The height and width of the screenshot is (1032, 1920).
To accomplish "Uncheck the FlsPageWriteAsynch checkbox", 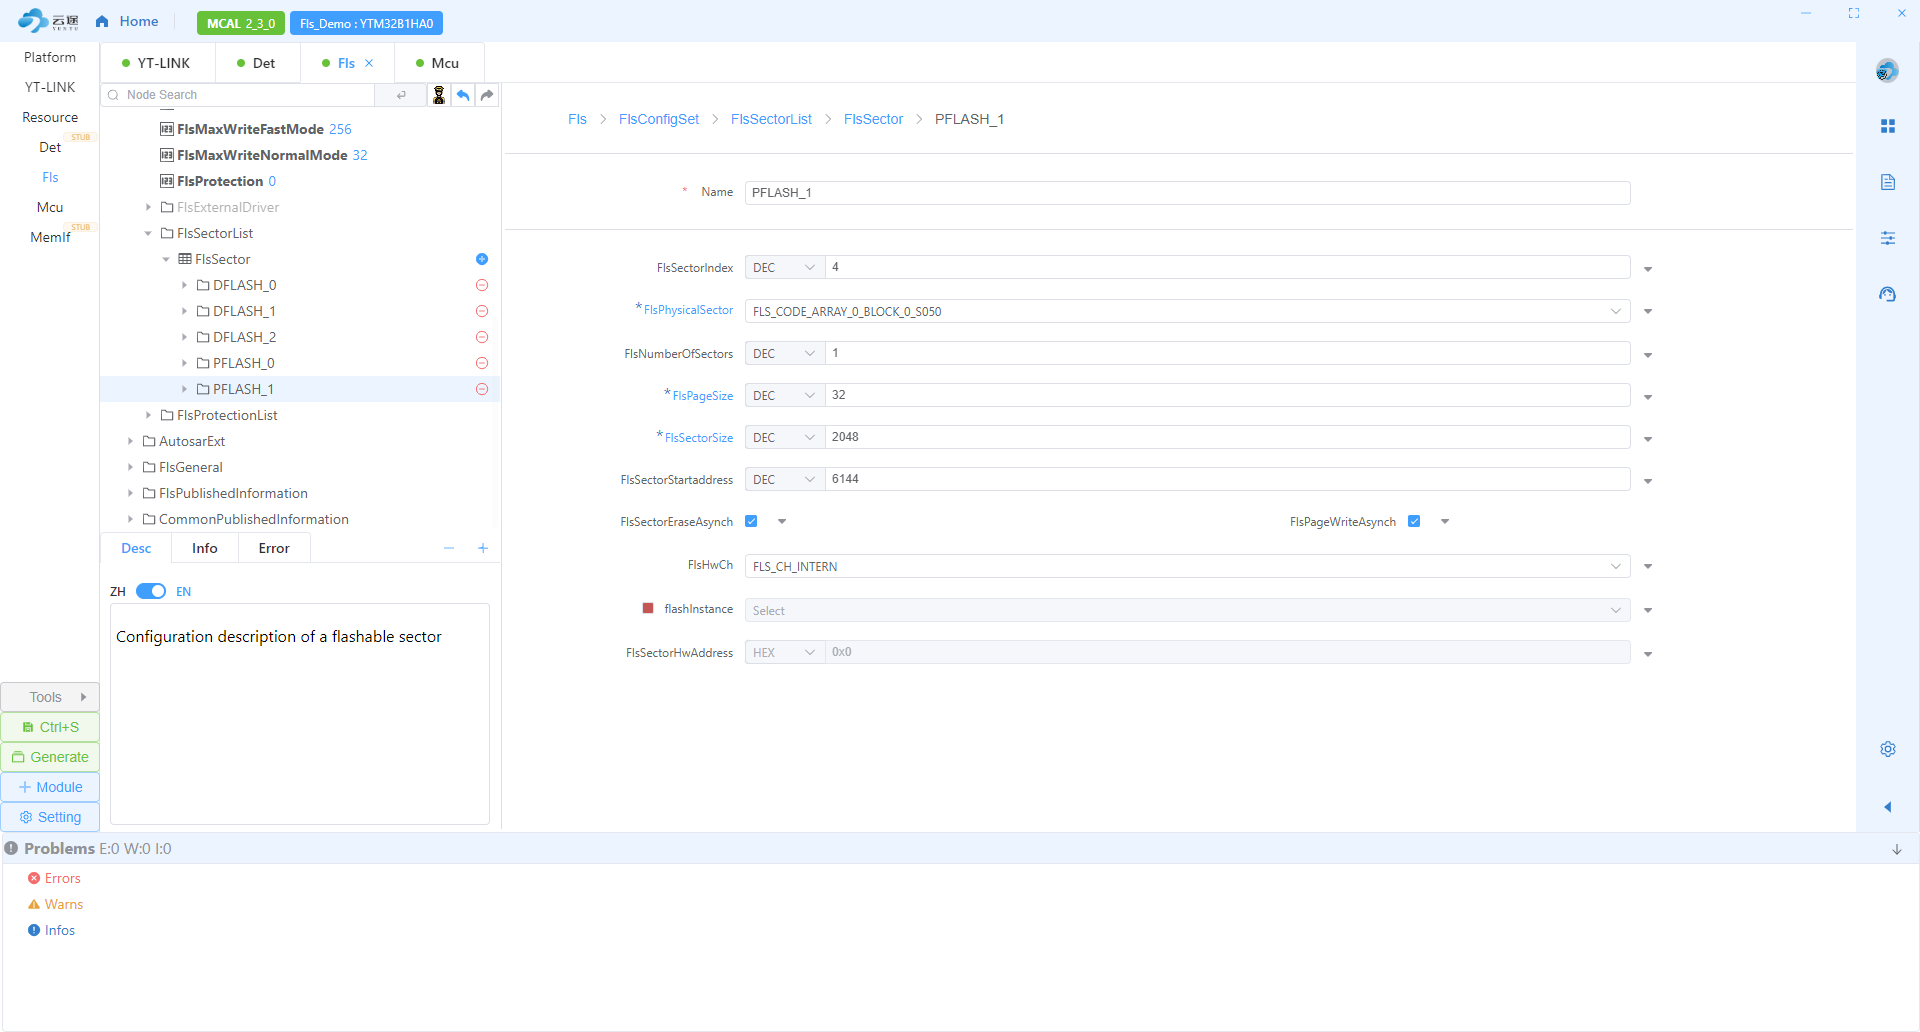I will tap(1414, 521).
